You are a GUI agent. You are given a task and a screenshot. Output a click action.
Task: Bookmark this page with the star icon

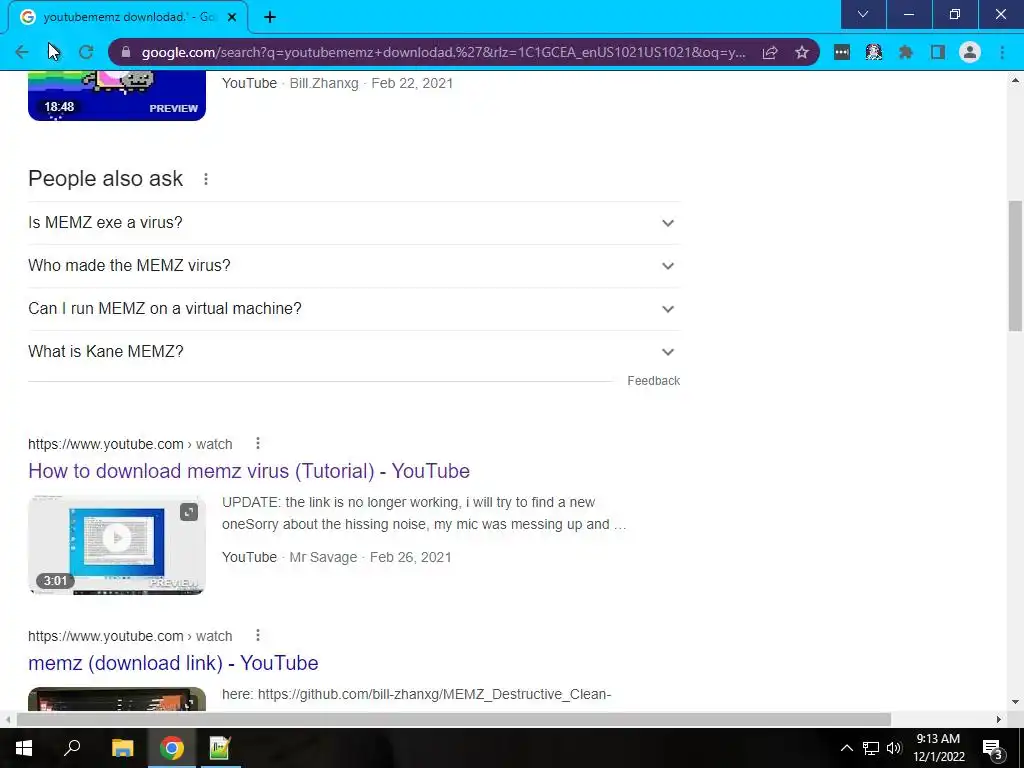802,52
